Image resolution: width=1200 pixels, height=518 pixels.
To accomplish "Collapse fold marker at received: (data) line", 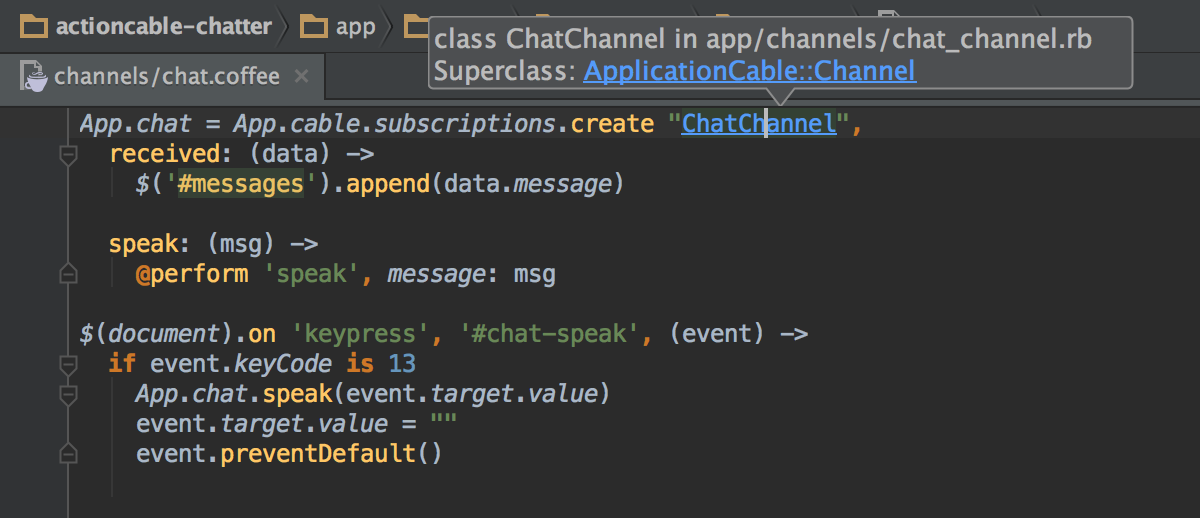I will [68, 155].
